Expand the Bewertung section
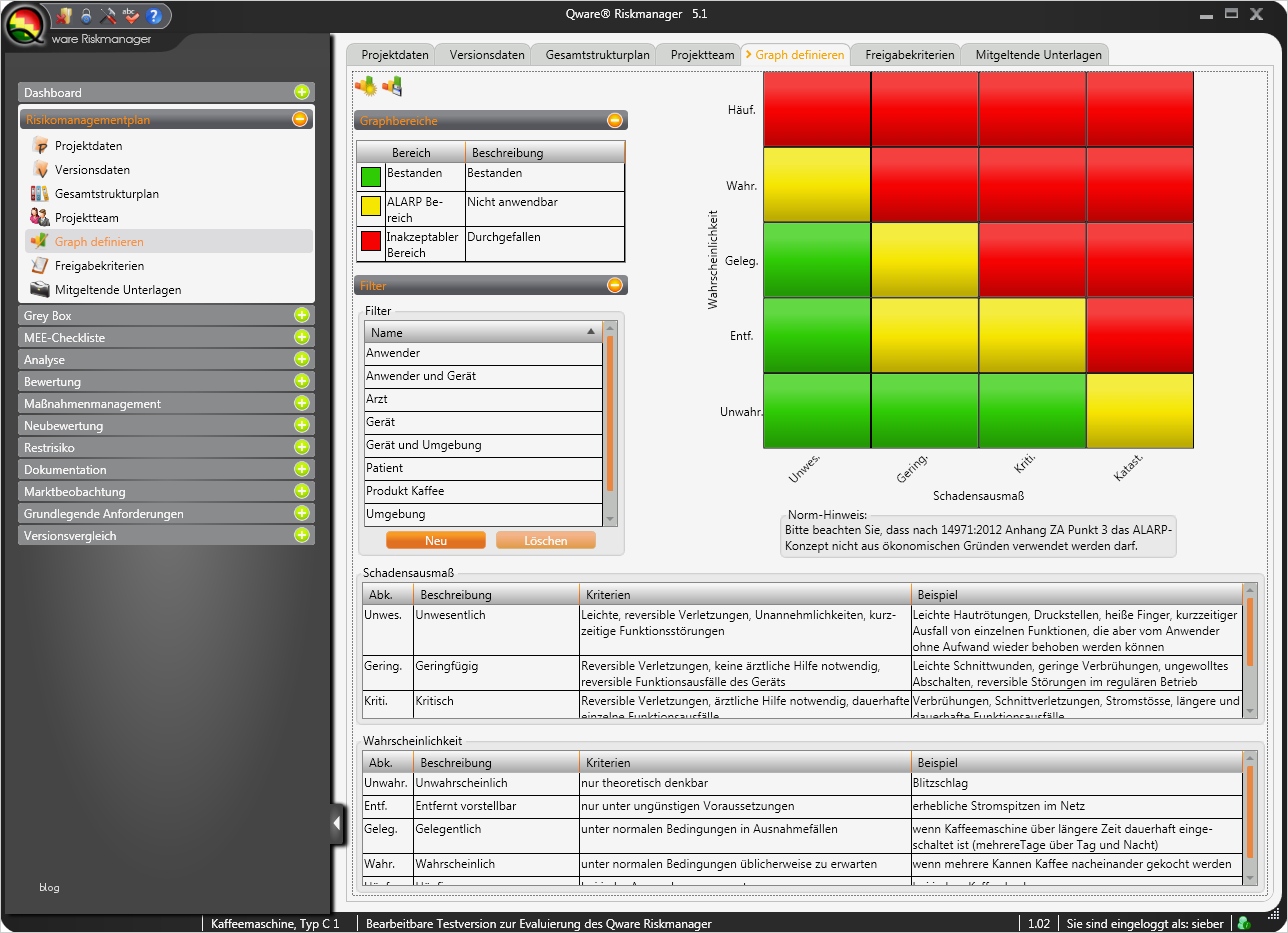 pyautogui.click(x=301, y=381)
